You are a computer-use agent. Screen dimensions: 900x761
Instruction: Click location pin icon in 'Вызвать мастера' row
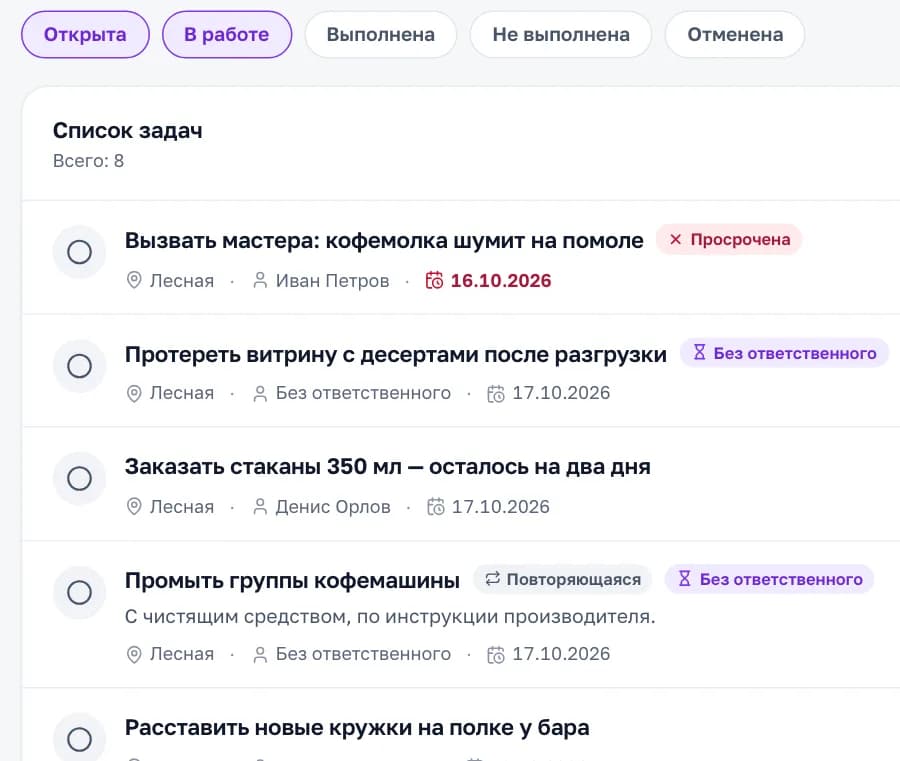(134, 281)
